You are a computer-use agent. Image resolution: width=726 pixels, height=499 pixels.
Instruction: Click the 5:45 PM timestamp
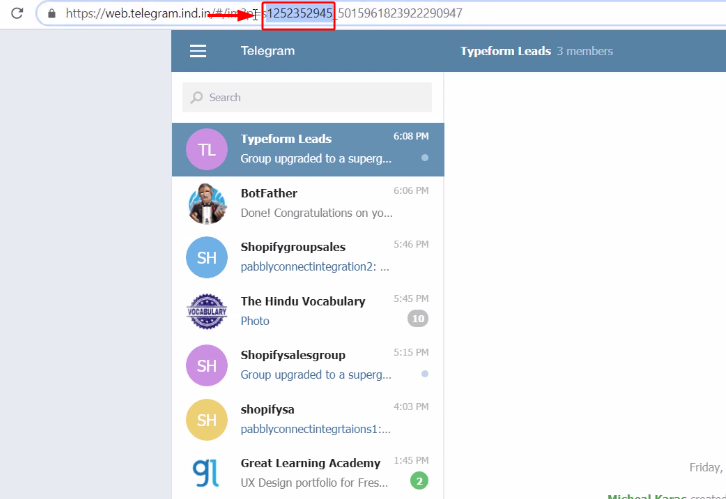tap(411, 299)
